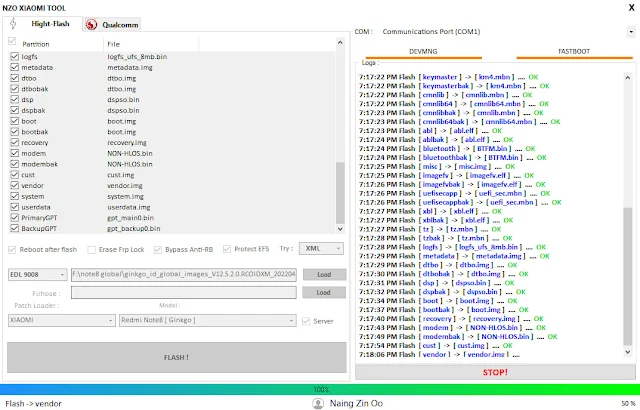Open the Qualcomm tab
Image resolution: width=640 pixels, height=410 pixels.
point(112,24)
